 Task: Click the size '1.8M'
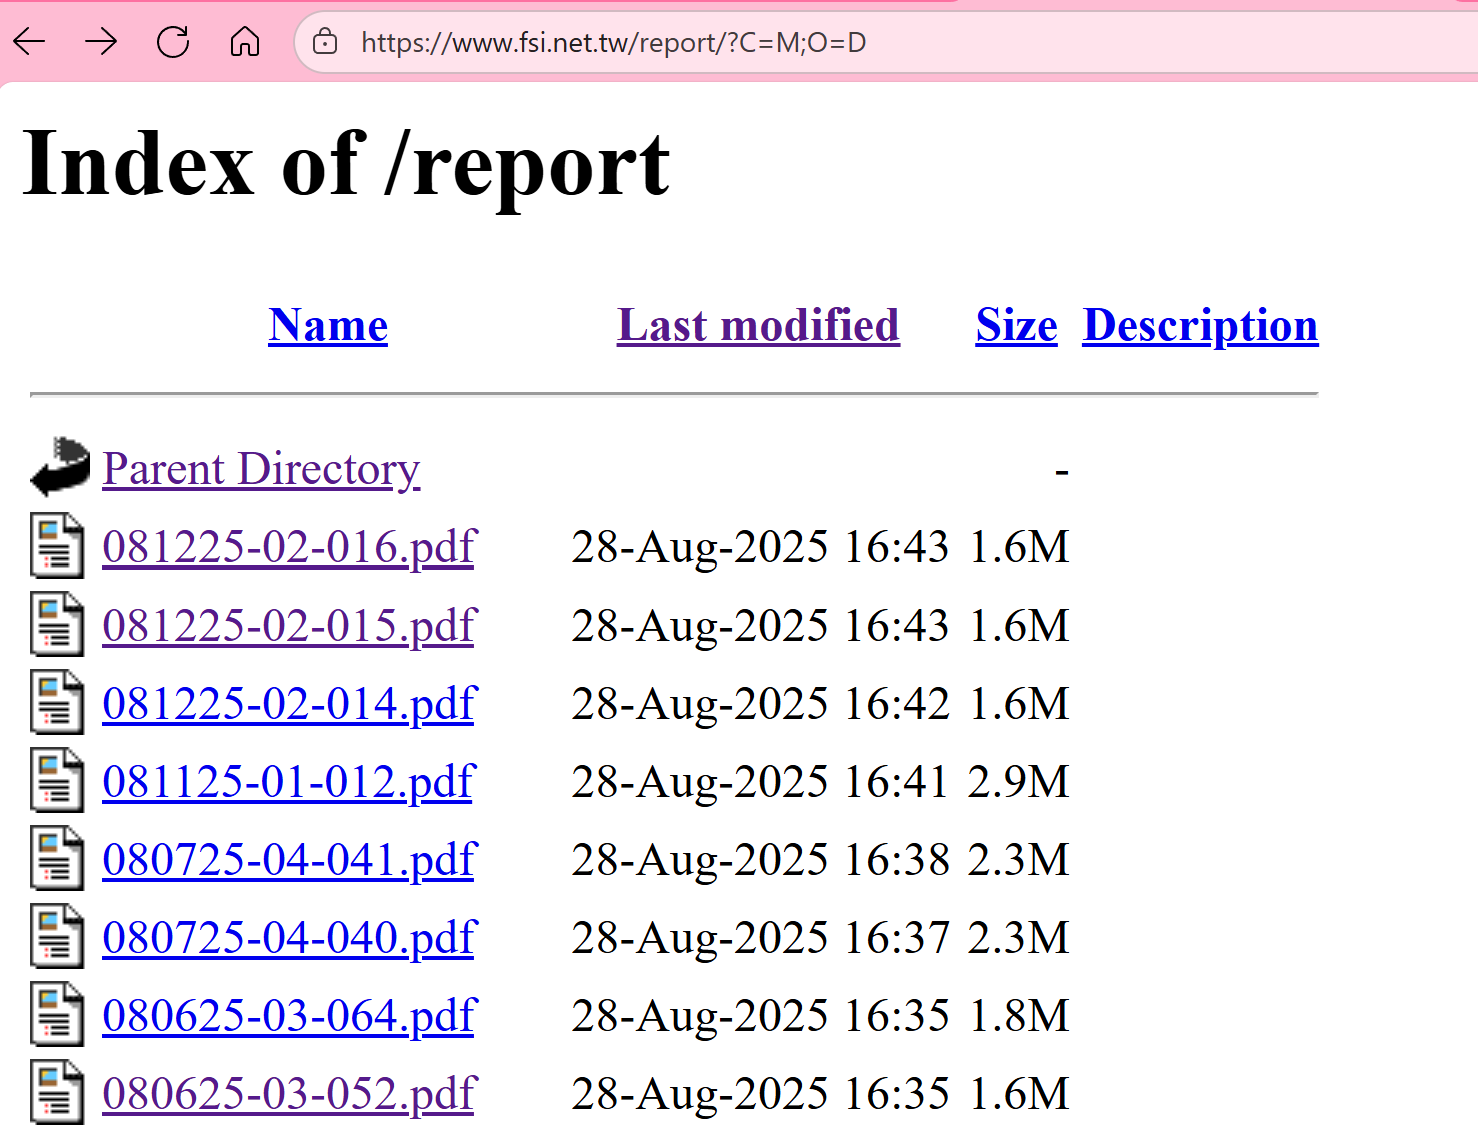tap(1019, 1016)
